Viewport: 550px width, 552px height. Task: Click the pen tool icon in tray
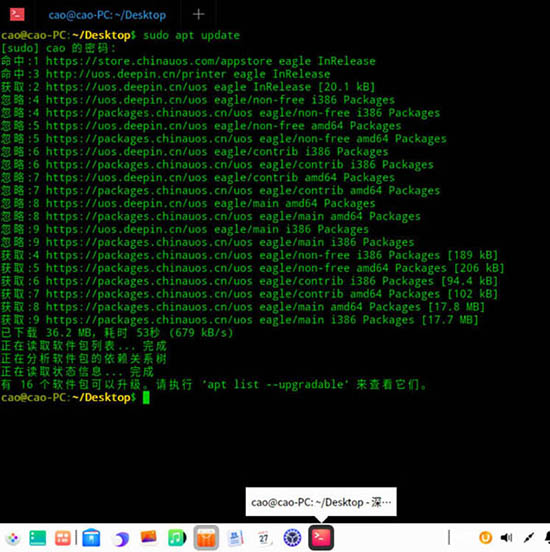[529, 538]
